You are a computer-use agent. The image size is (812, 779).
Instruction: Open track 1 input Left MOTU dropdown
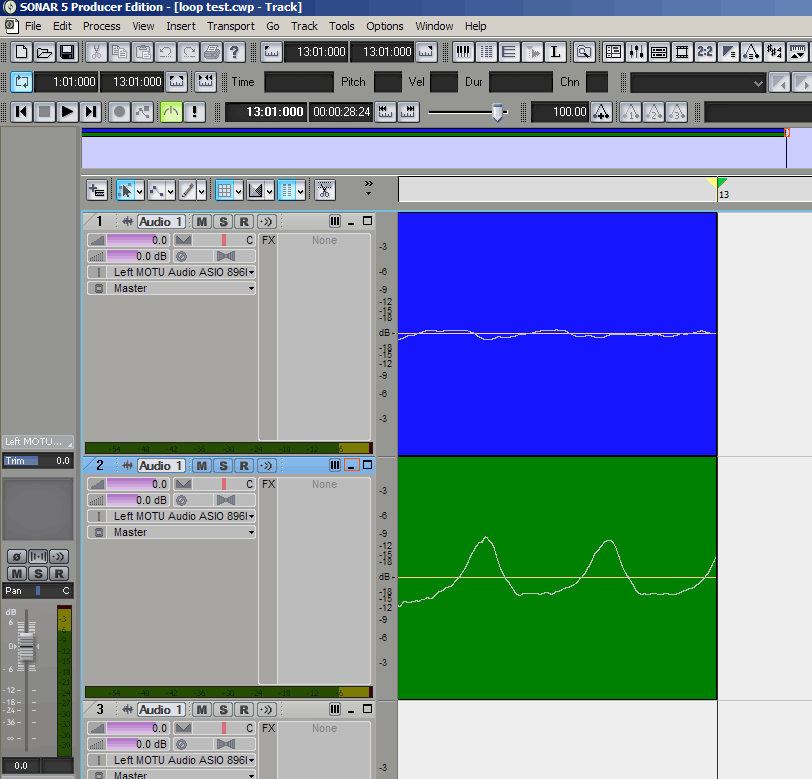[x=251, y=272]
